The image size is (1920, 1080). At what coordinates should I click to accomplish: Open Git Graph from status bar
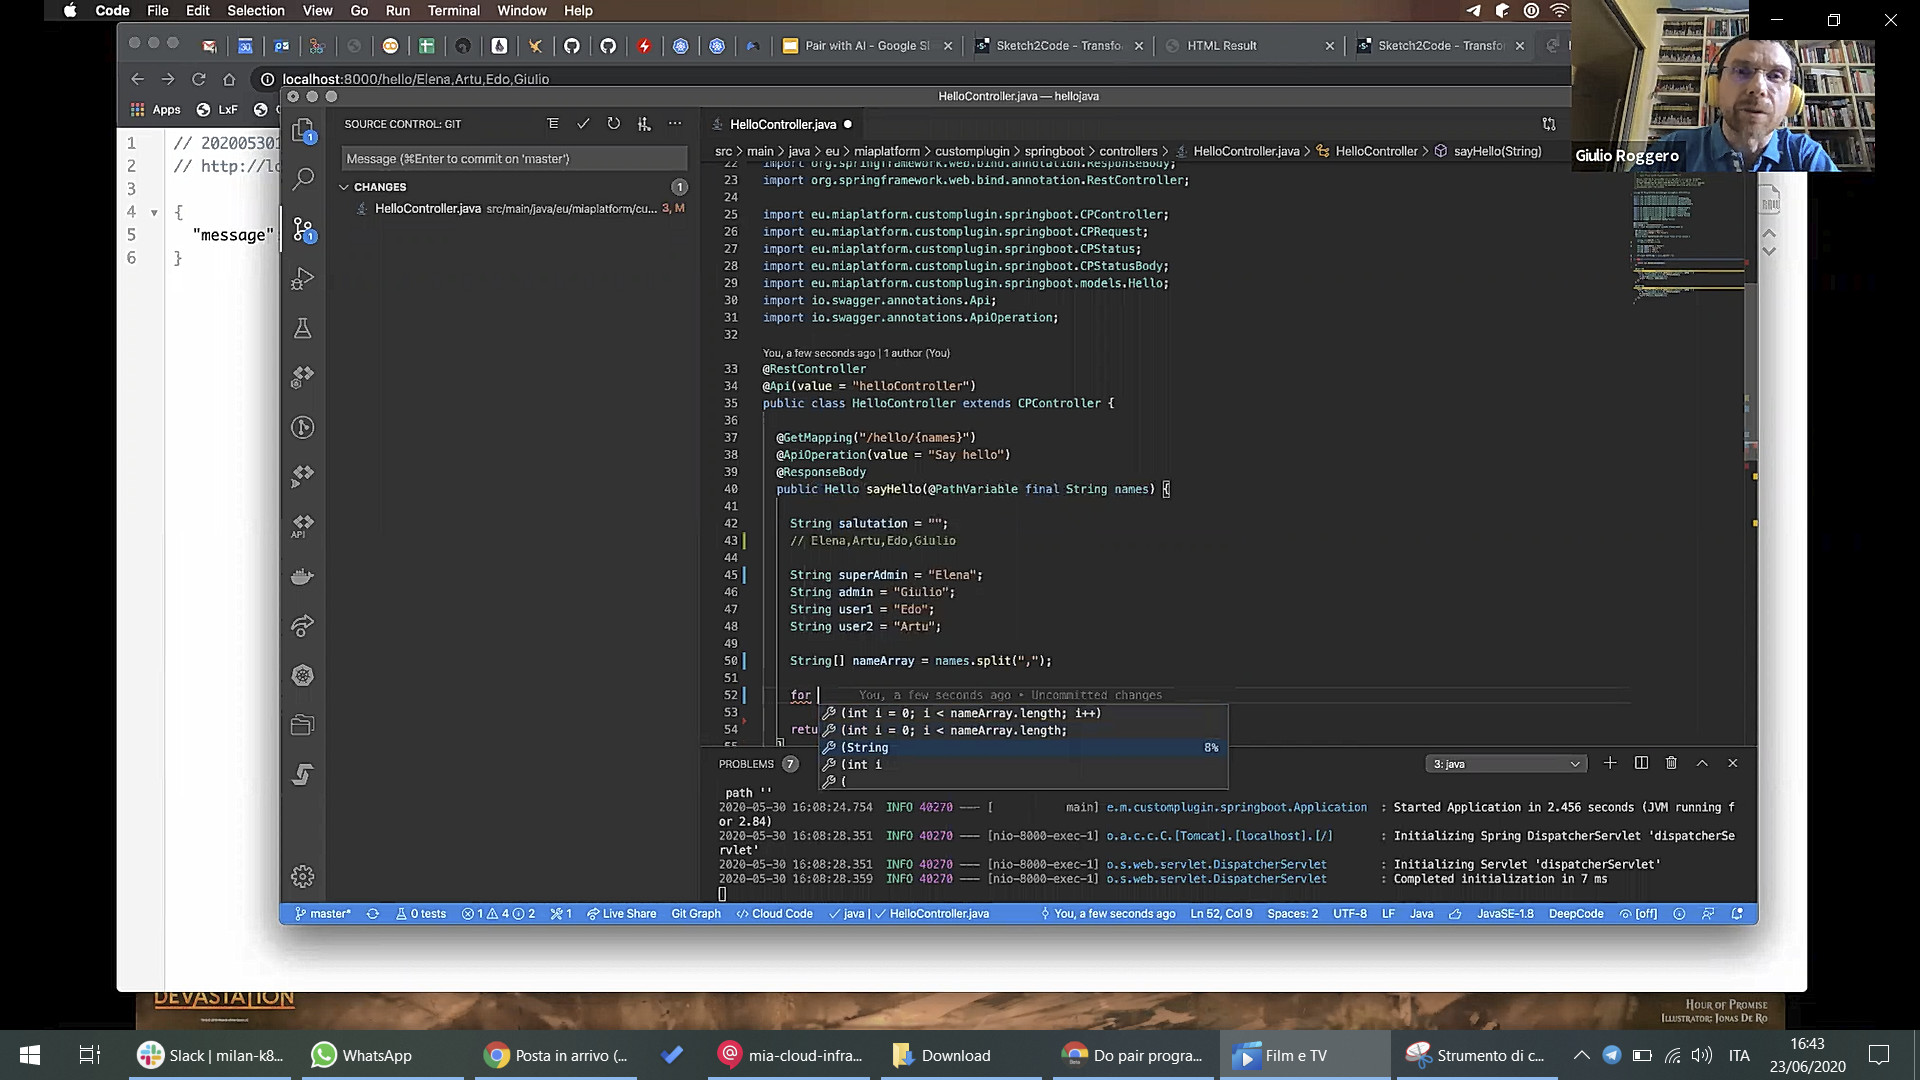pyautogui.click(x=696, y=914)
